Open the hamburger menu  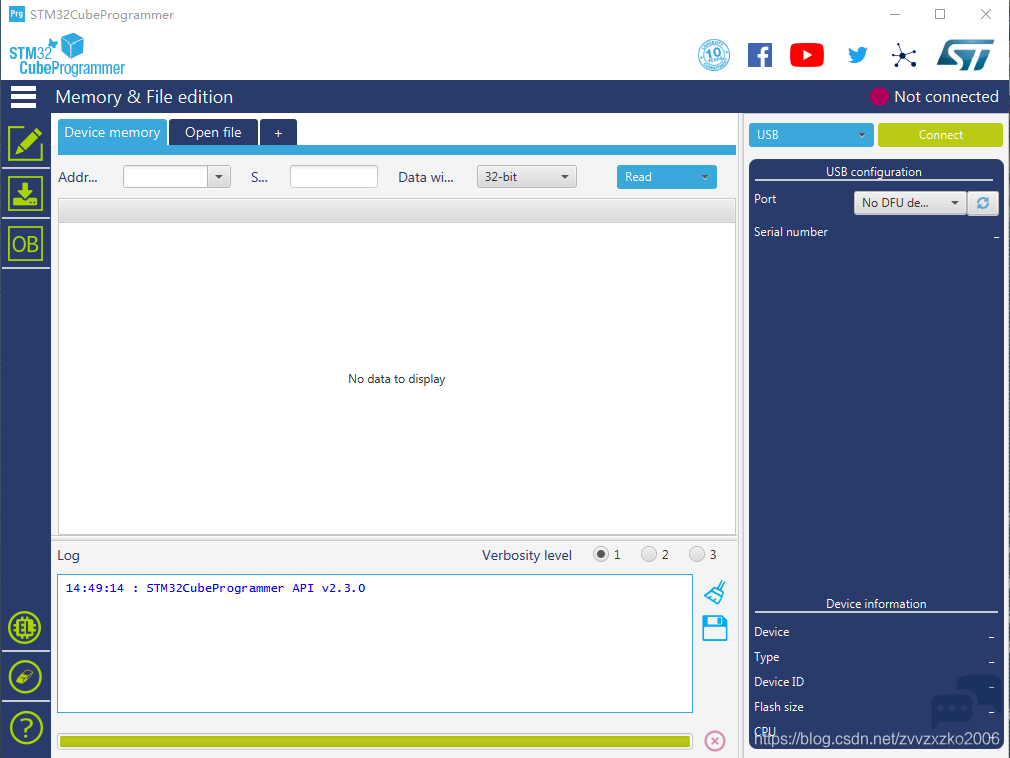click(x=23, y=97)
